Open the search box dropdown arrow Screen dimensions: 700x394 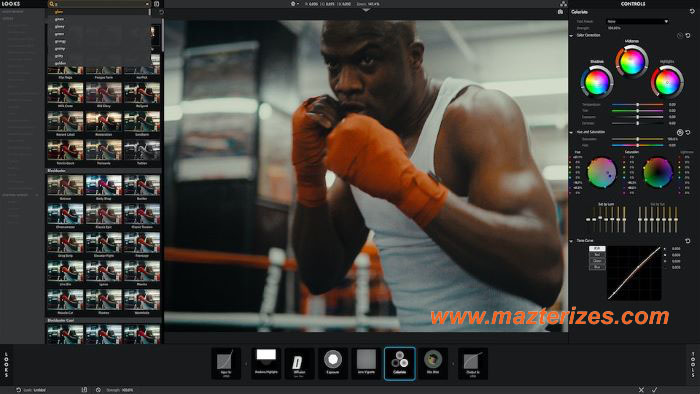(147, 4)
